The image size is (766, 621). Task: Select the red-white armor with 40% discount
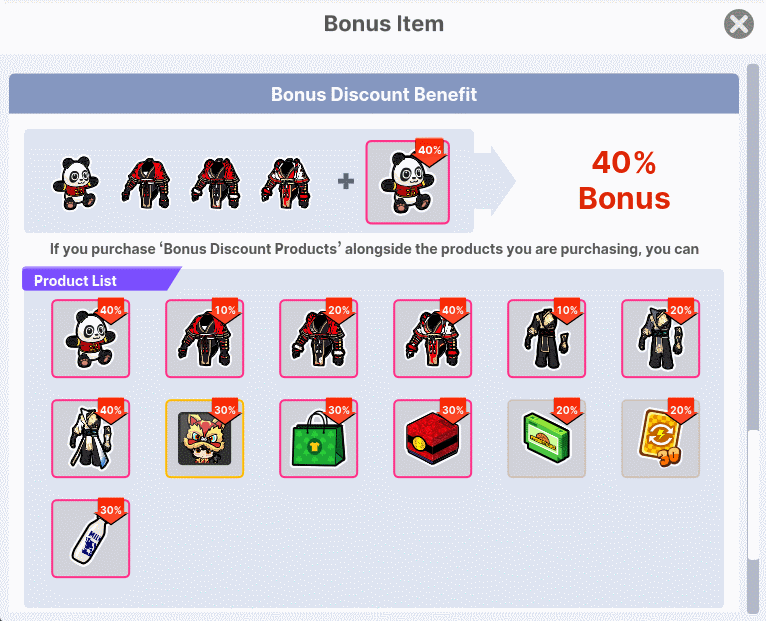click(432, 338)
